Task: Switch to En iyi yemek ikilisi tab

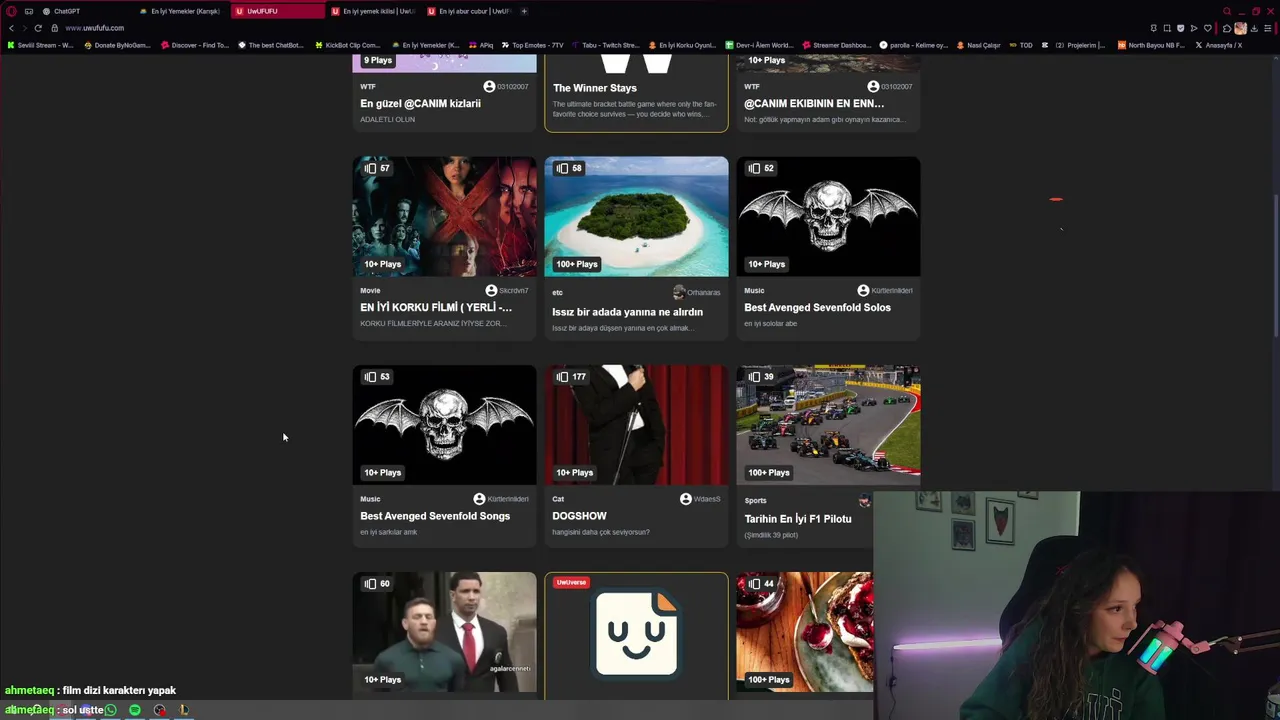Action: (x=373, y=11)
